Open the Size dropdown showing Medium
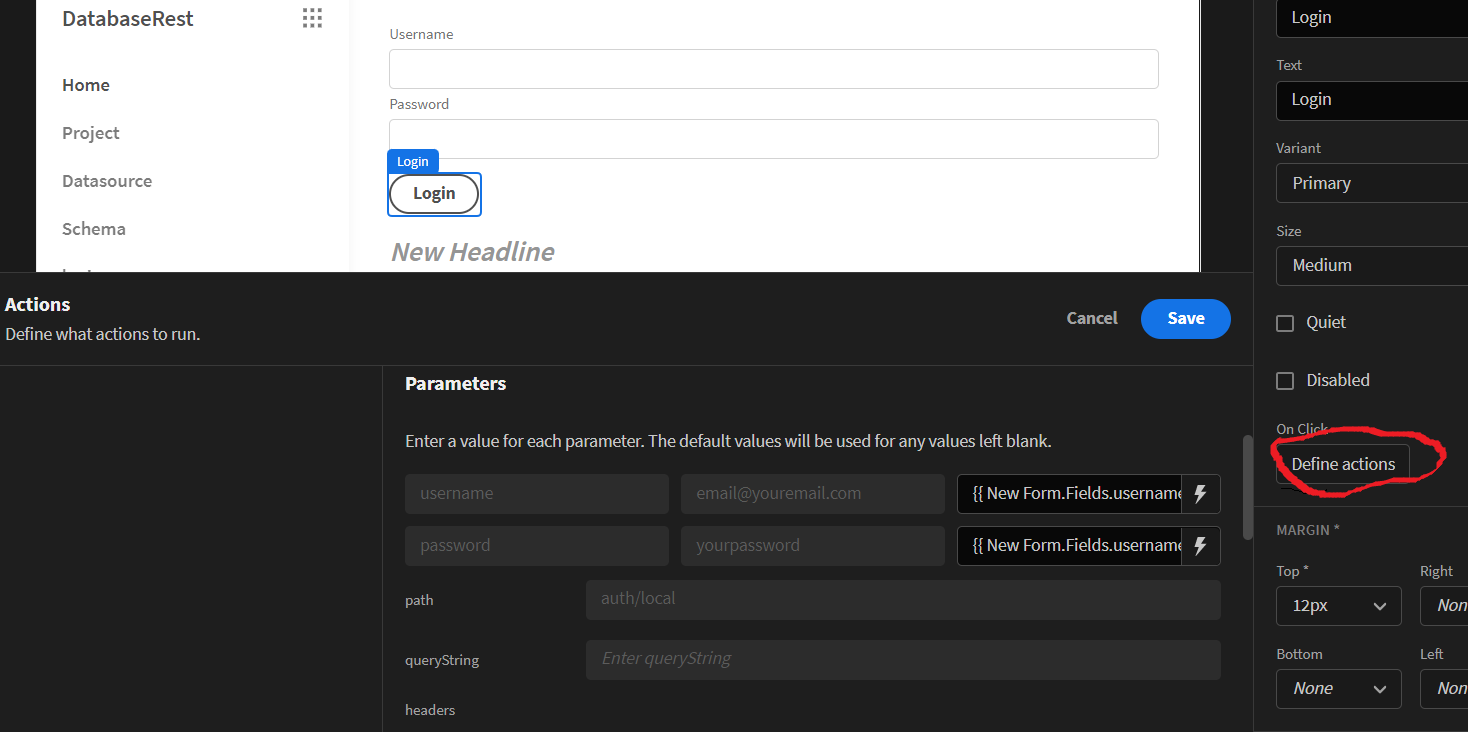The width and height of the screenshot is (1468, 732). click(x=1371, y=265)
